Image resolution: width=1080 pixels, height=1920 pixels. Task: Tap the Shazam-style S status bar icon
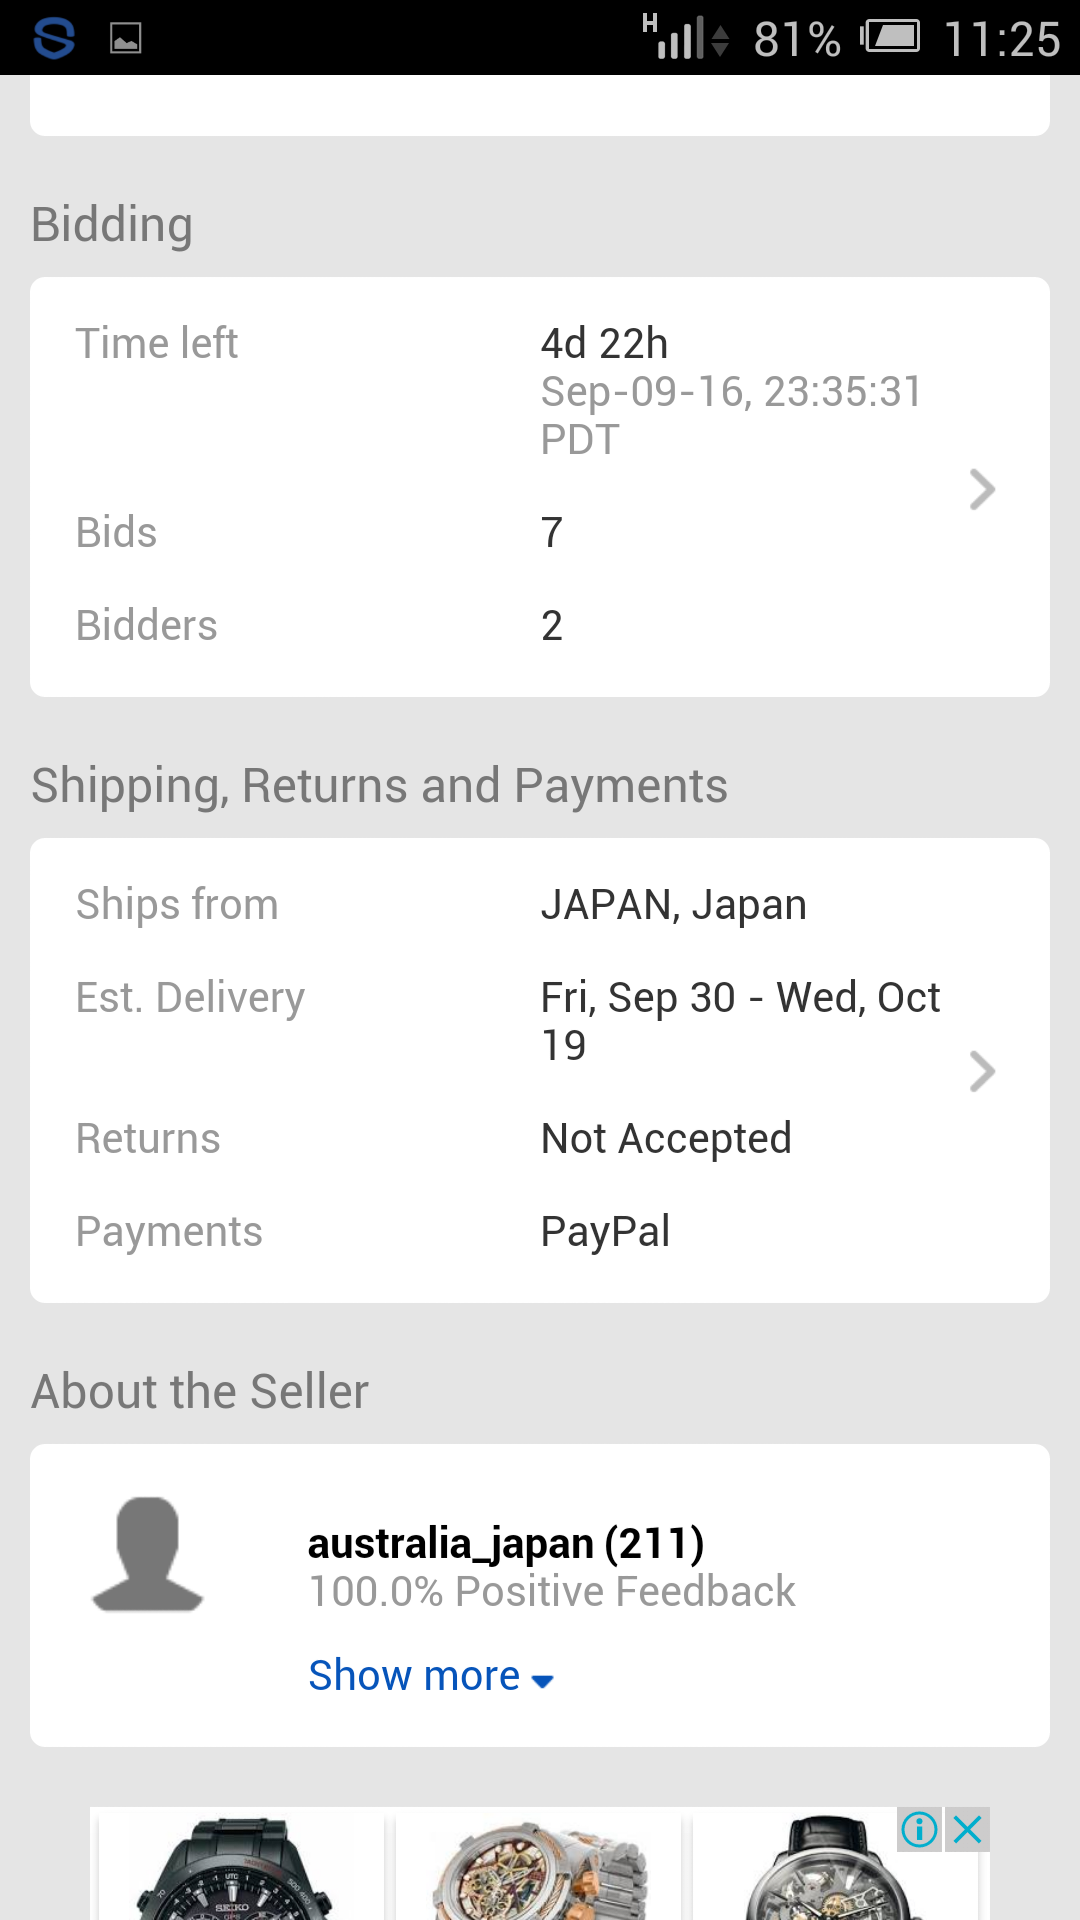54,38
